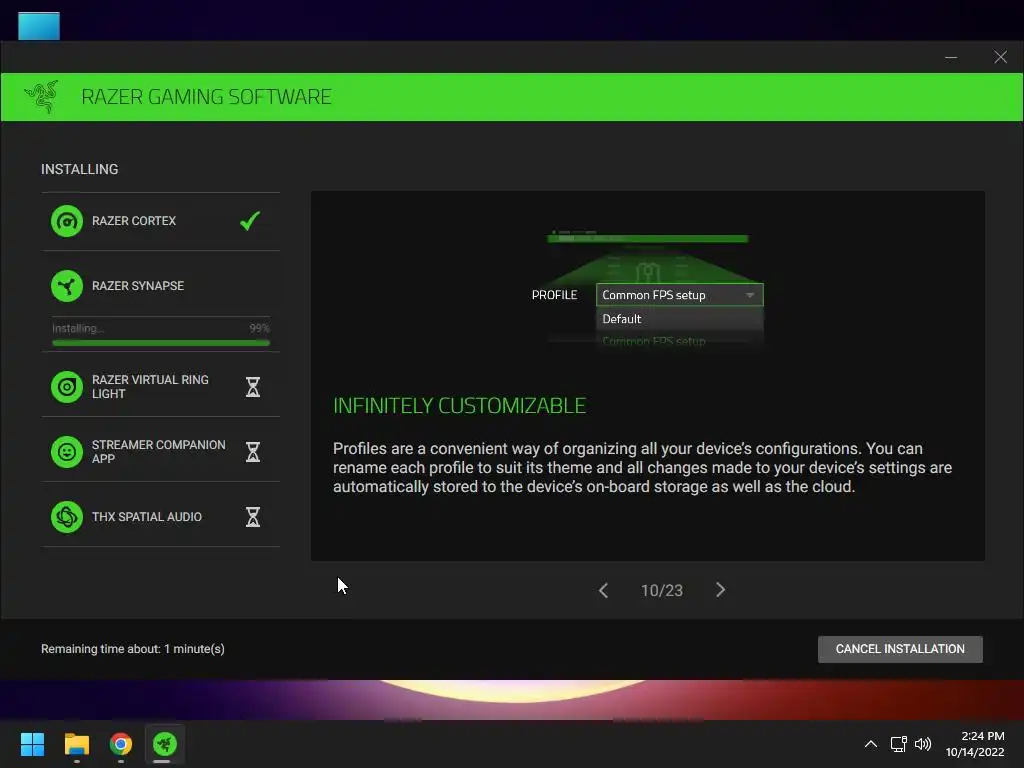1024x768 pixels.
Task: Select the Razer Cortex icon
Action: click(67, 221)
